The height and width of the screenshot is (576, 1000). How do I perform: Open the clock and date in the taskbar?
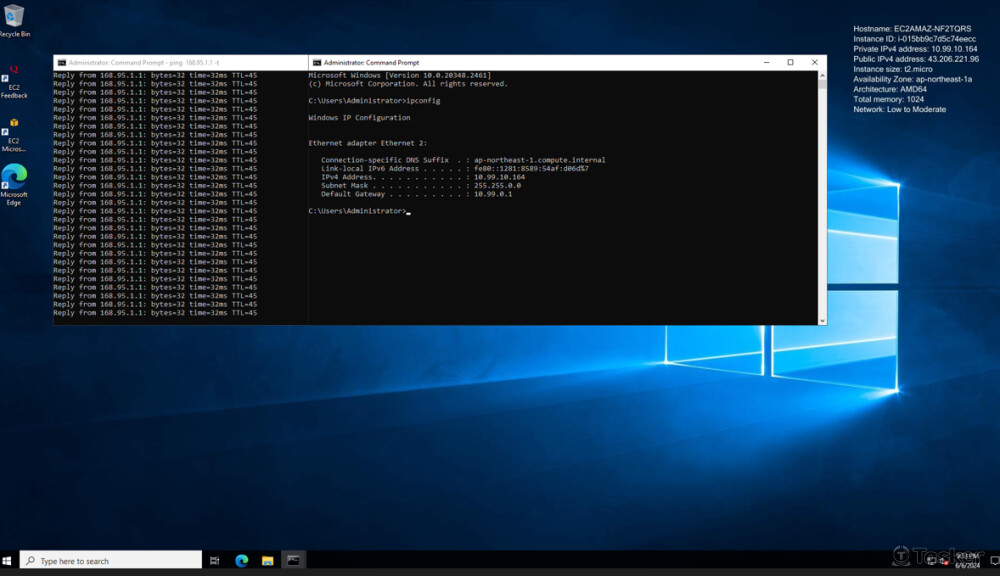click(966, 561)
